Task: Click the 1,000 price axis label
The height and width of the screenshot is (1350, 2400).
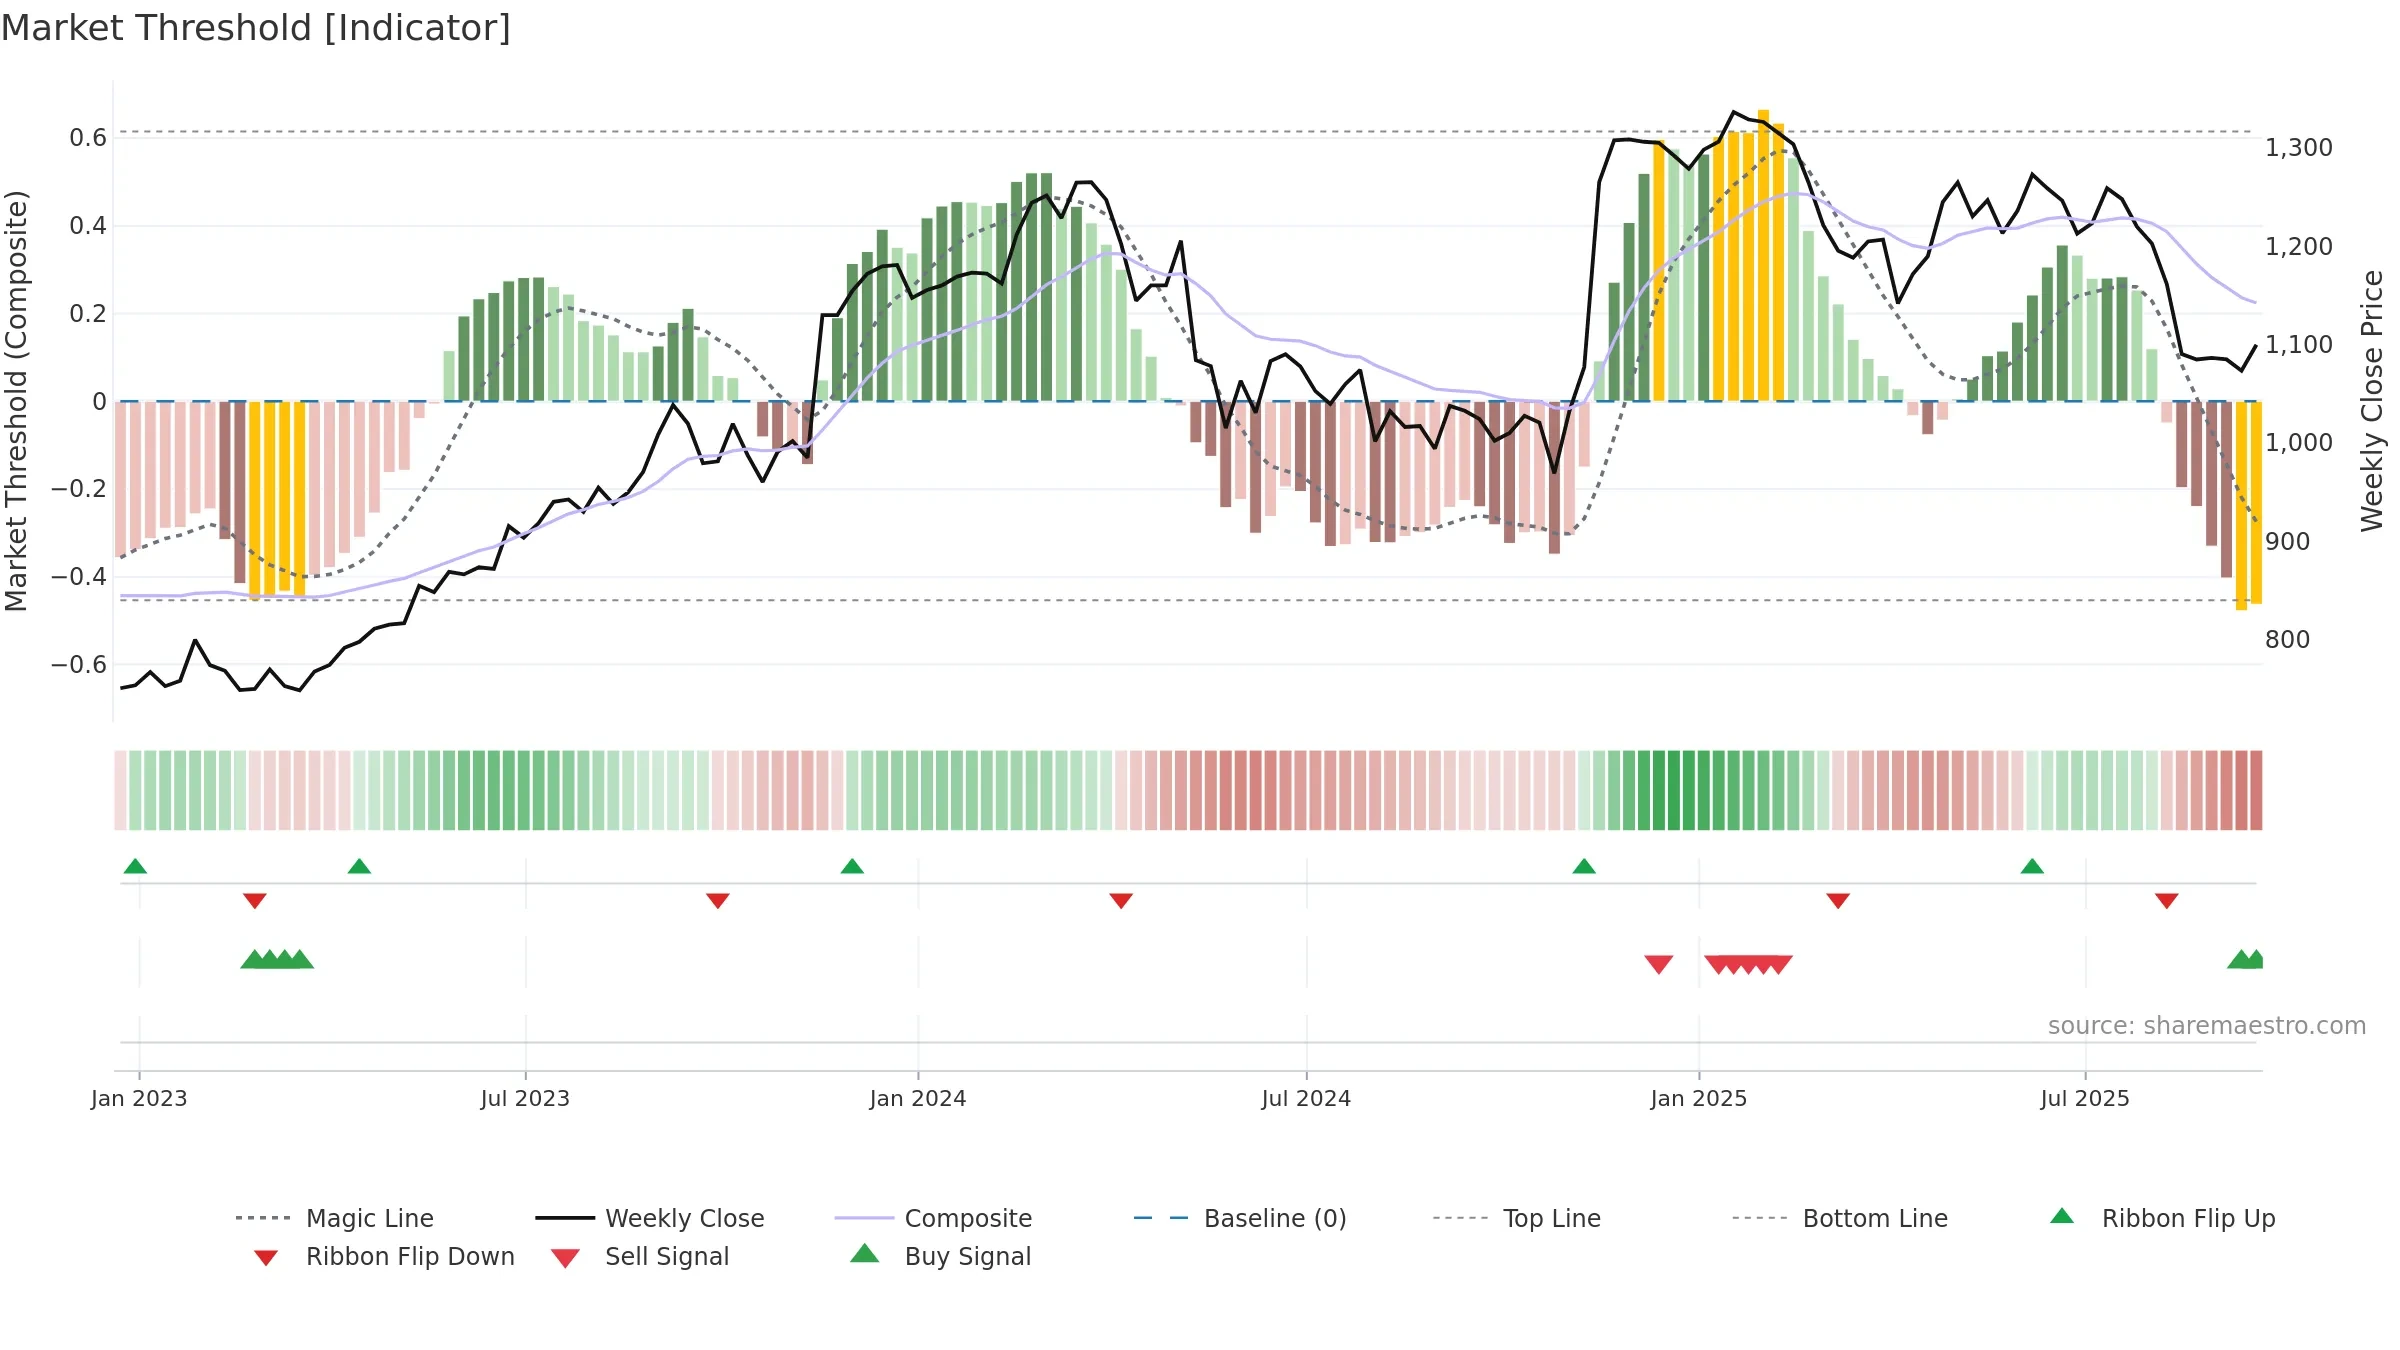Action: [2299, 442]
